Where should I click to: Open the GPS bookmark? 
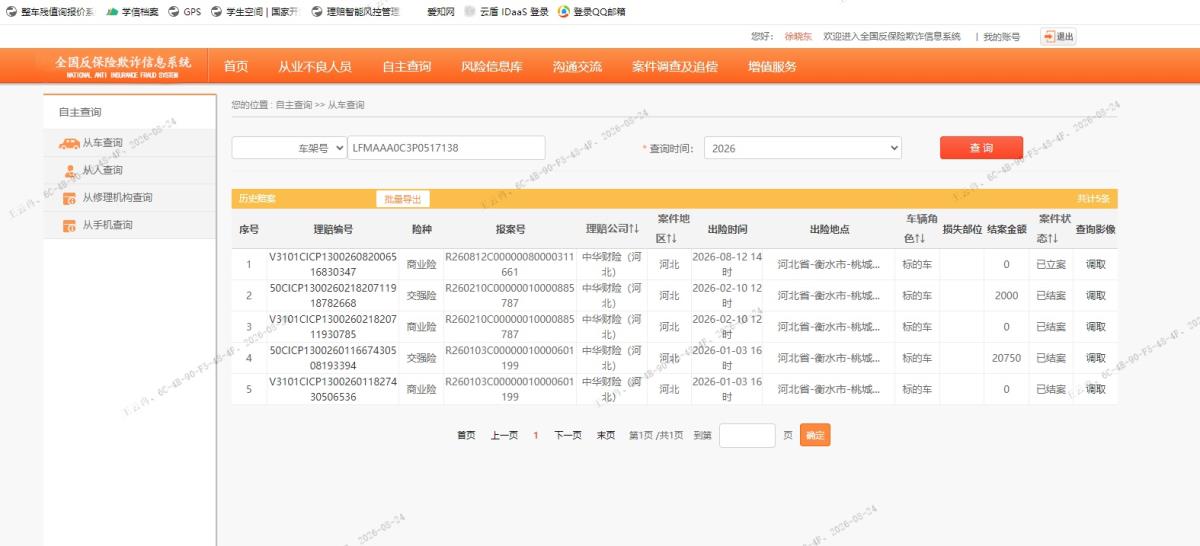(185, 11)
